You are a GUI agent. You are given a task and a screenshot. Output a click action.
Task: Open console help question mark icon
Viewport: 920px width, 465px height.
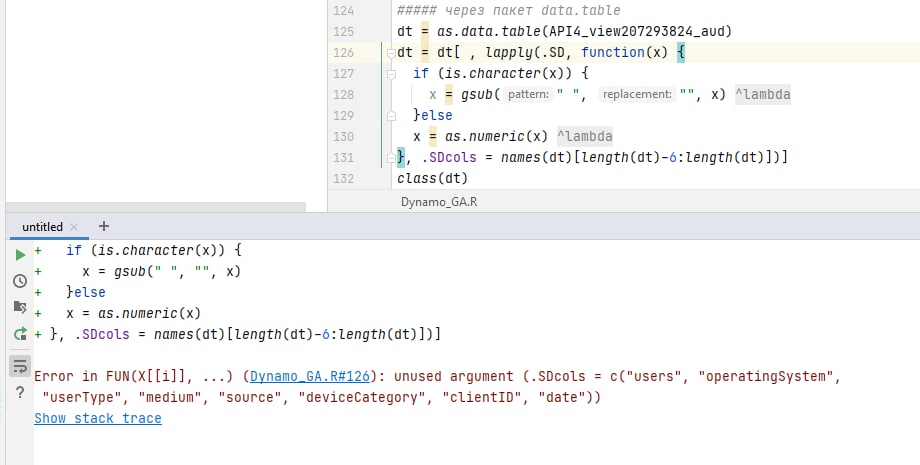tap(20, 392)
